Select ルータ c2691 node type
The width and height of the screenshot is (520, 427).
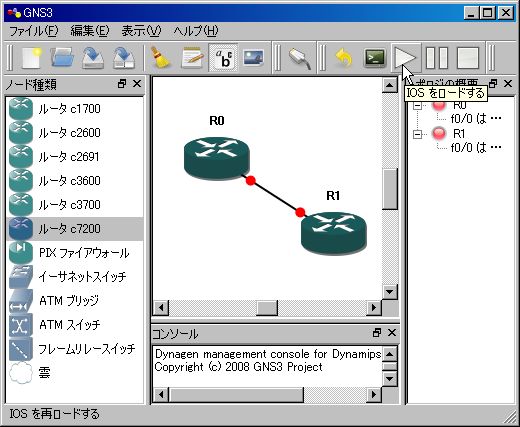click(x=75, y=157)
